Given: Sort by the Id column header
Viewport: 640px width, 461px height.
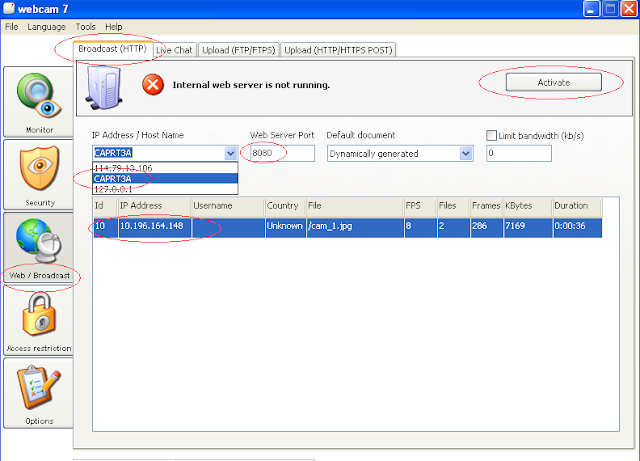Looking at the screenshot, I should tap(105, 206).
